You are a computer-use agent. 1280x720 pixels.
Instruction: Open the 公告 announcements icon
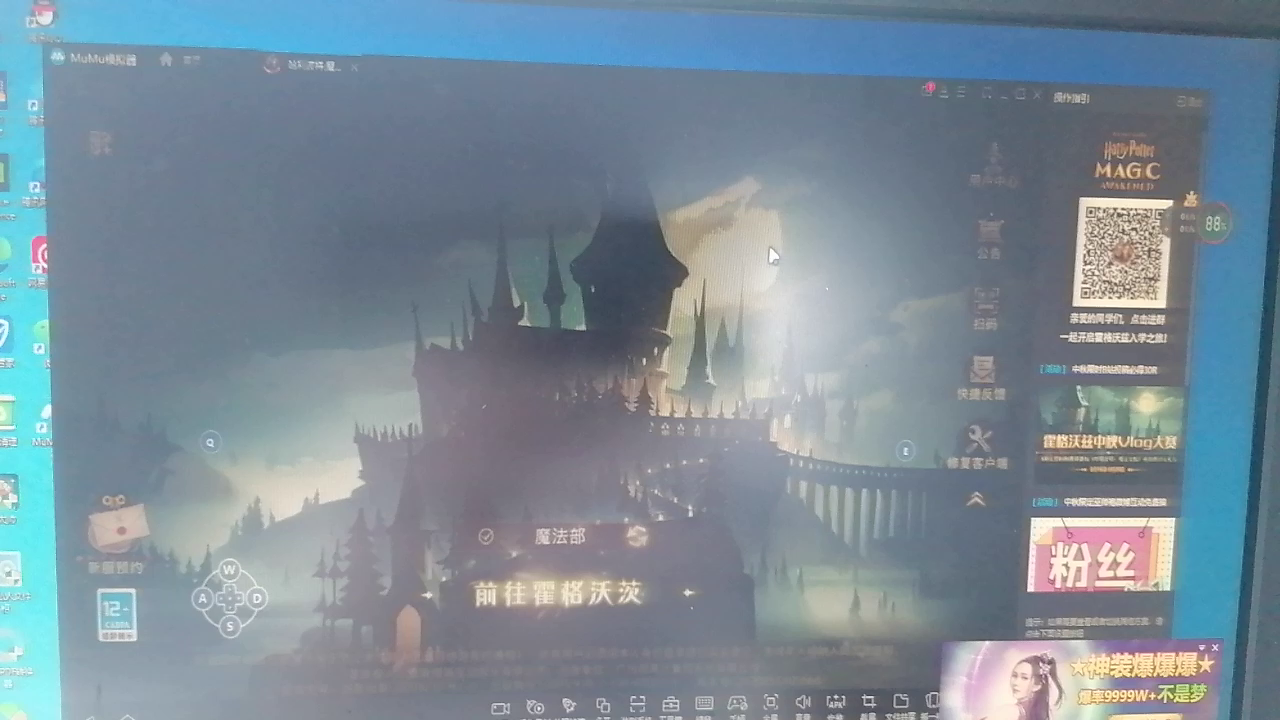989,236
